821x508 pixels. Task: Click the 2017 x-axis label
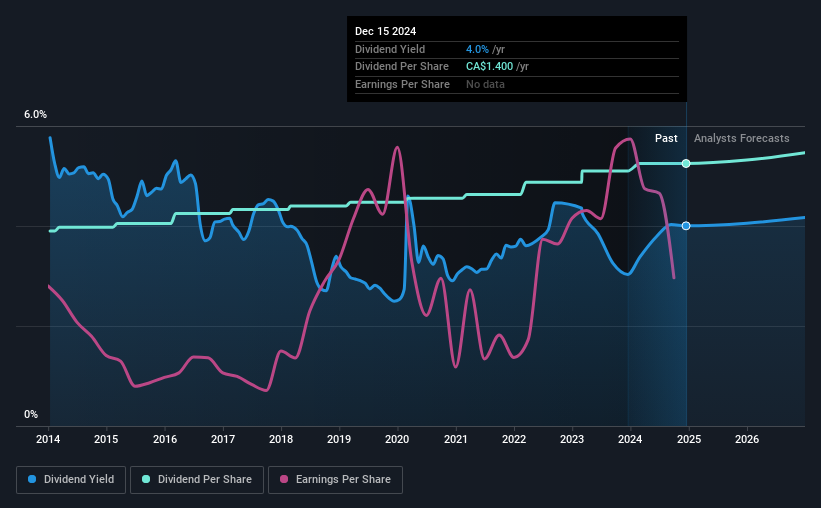223,439
